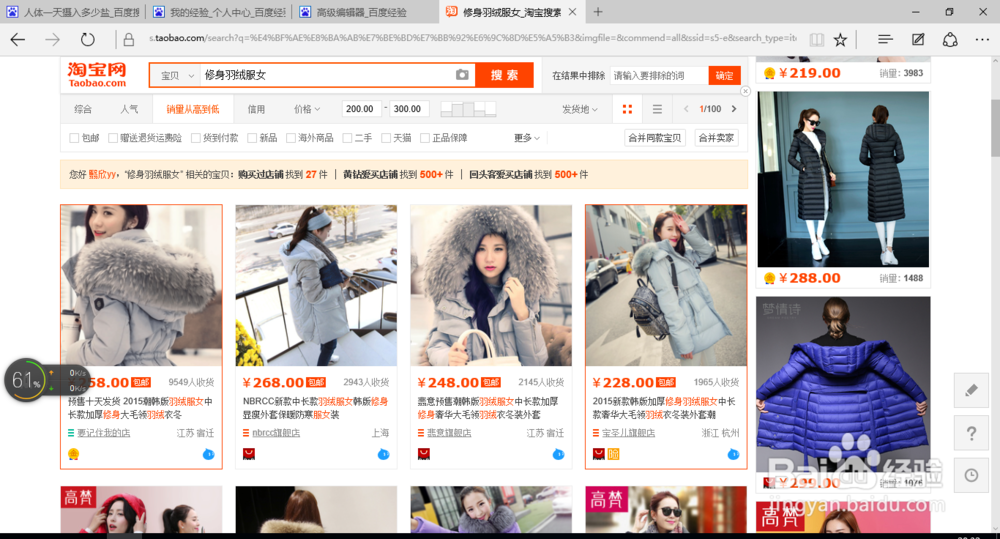Make a web note icon

[x=918, y=40]
